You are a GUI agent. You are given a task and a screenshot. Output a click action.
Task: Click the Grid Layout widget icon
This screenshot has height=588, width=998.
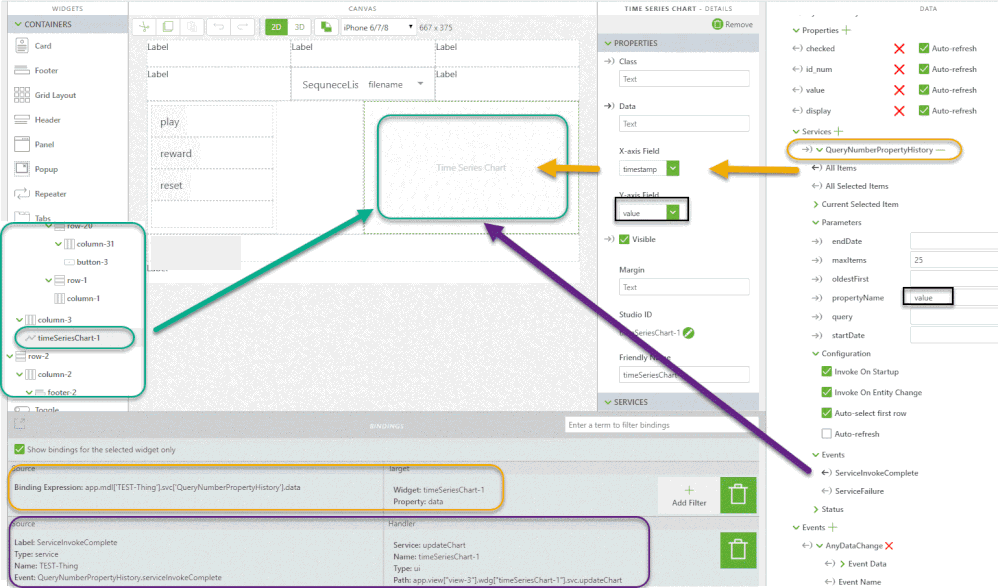coord(22,95)
